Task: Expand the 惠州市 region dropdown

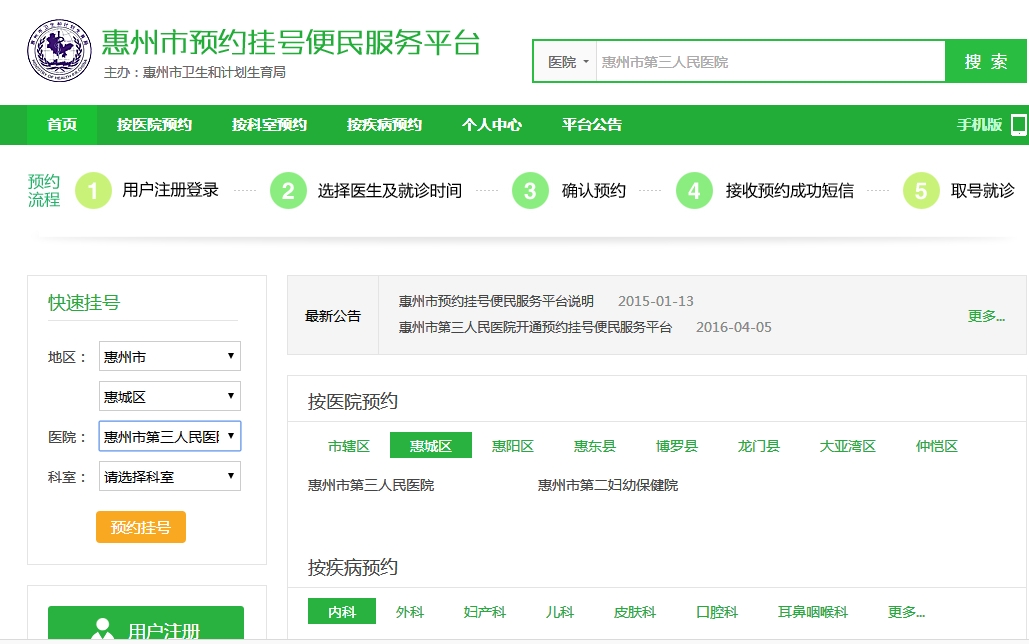Action: 169,357
